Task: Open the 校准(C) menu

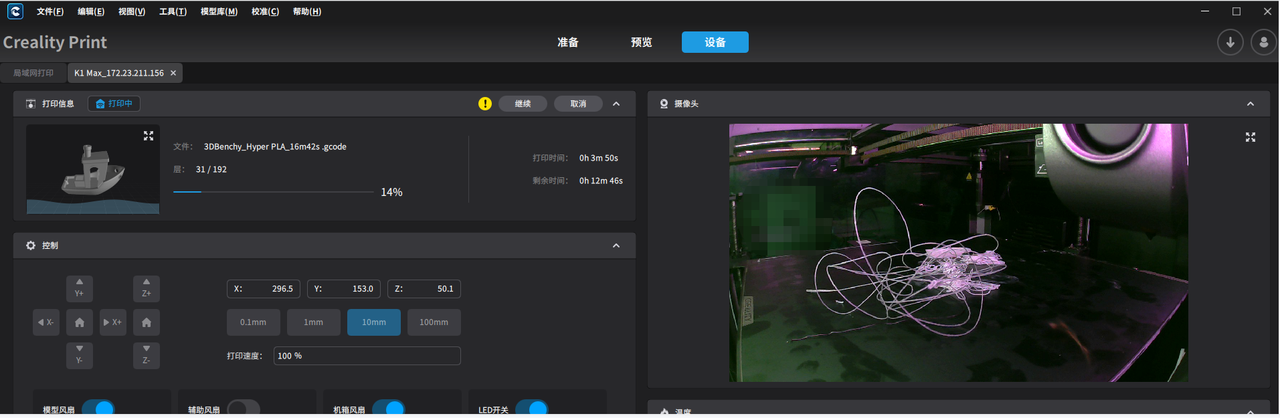Action: click(x=265, y=12)
